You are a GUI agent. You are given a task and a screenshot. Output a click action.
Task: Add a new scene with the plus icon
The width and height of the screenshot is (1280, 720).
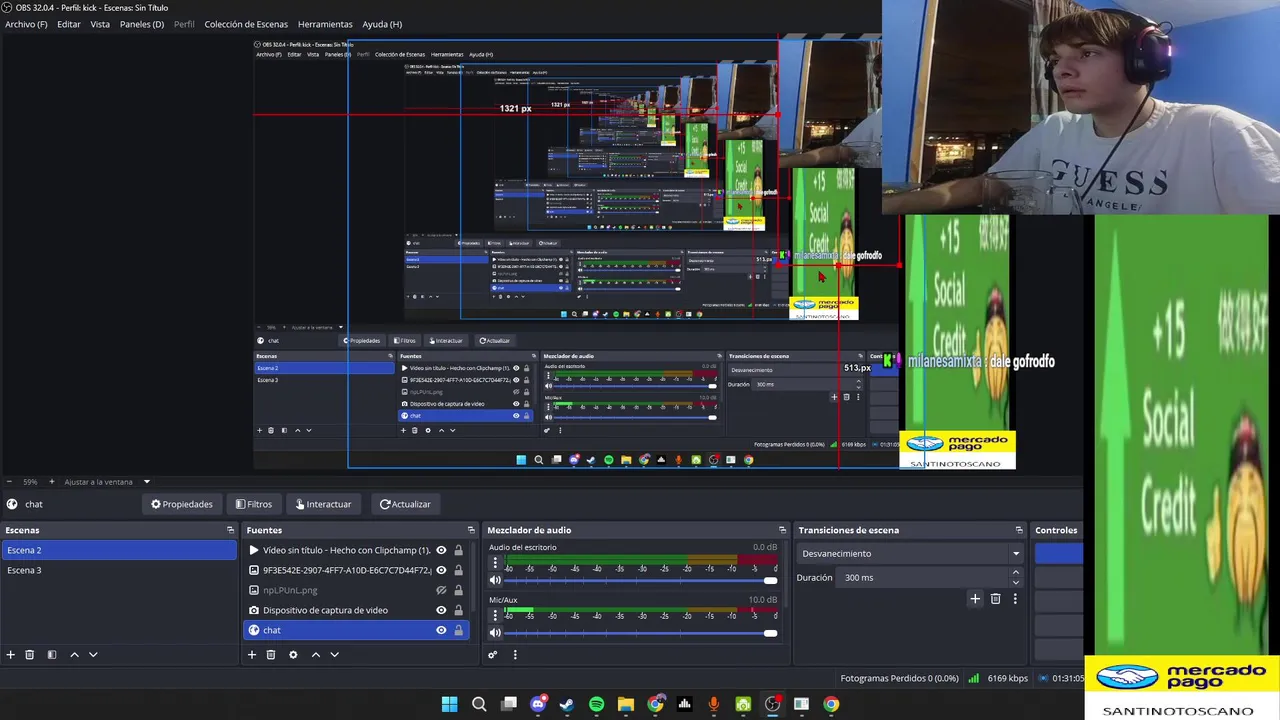(x=11, y=655)
